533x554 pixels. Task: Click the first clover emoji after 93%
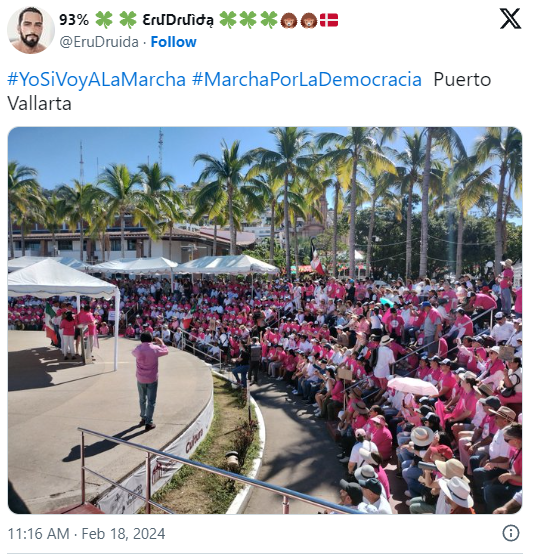104,19
